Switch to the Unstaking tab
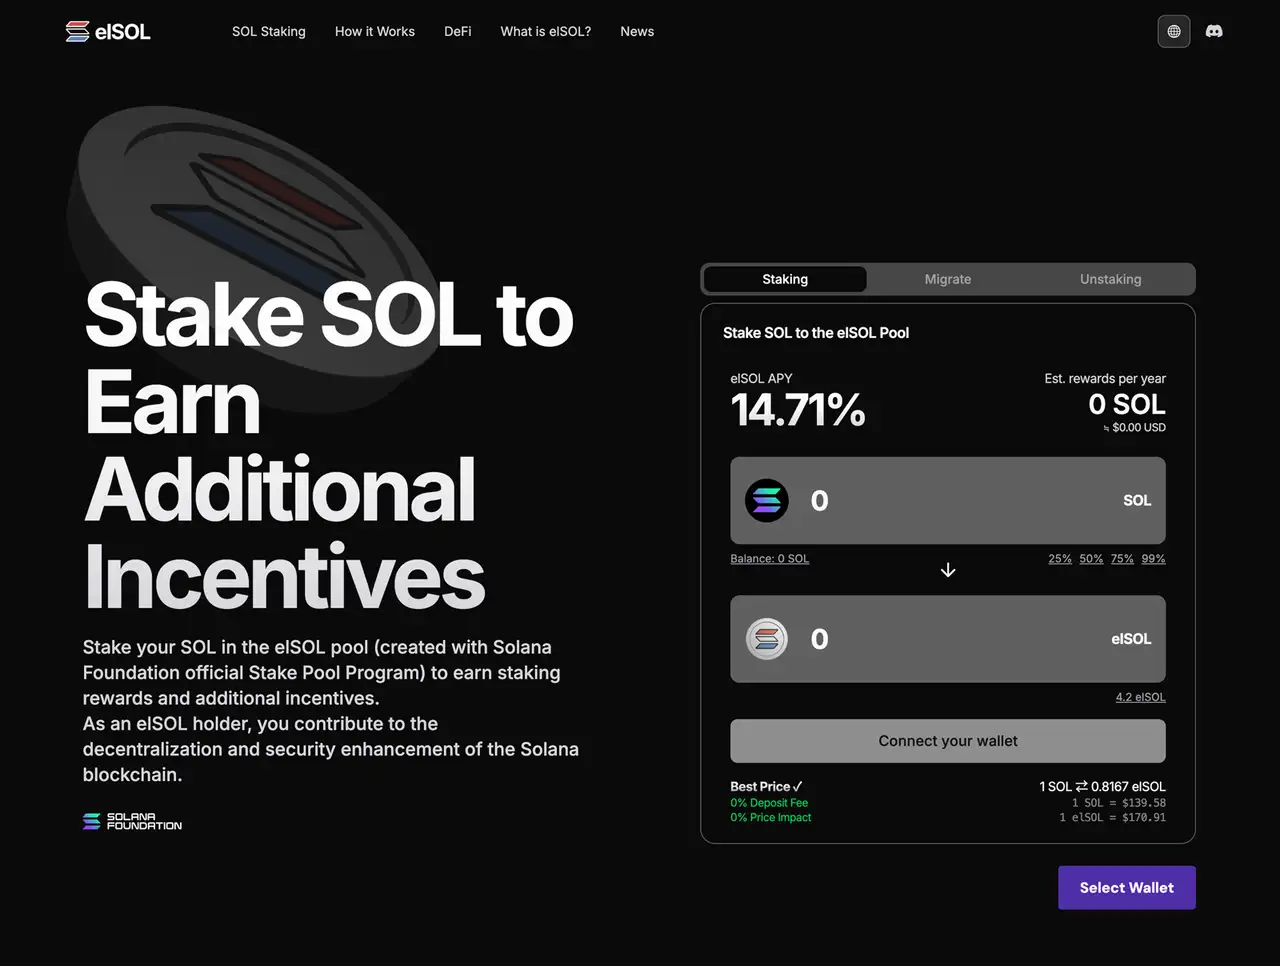1280x966 pixels. 1110,279
